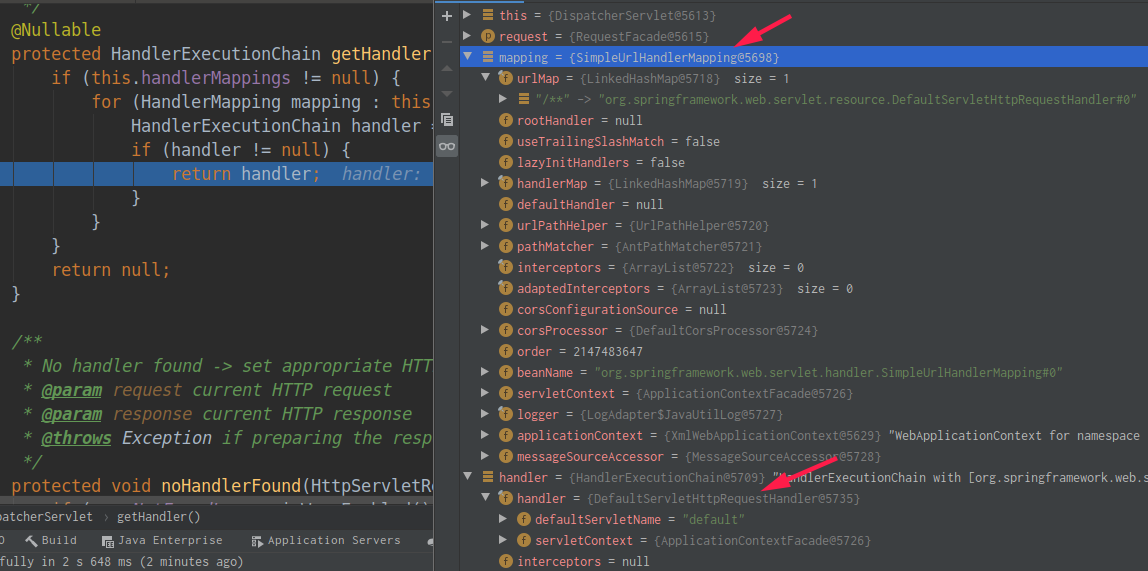Collapse the mapping SimpleUrlHandlerMapping node

click(467, 57)
